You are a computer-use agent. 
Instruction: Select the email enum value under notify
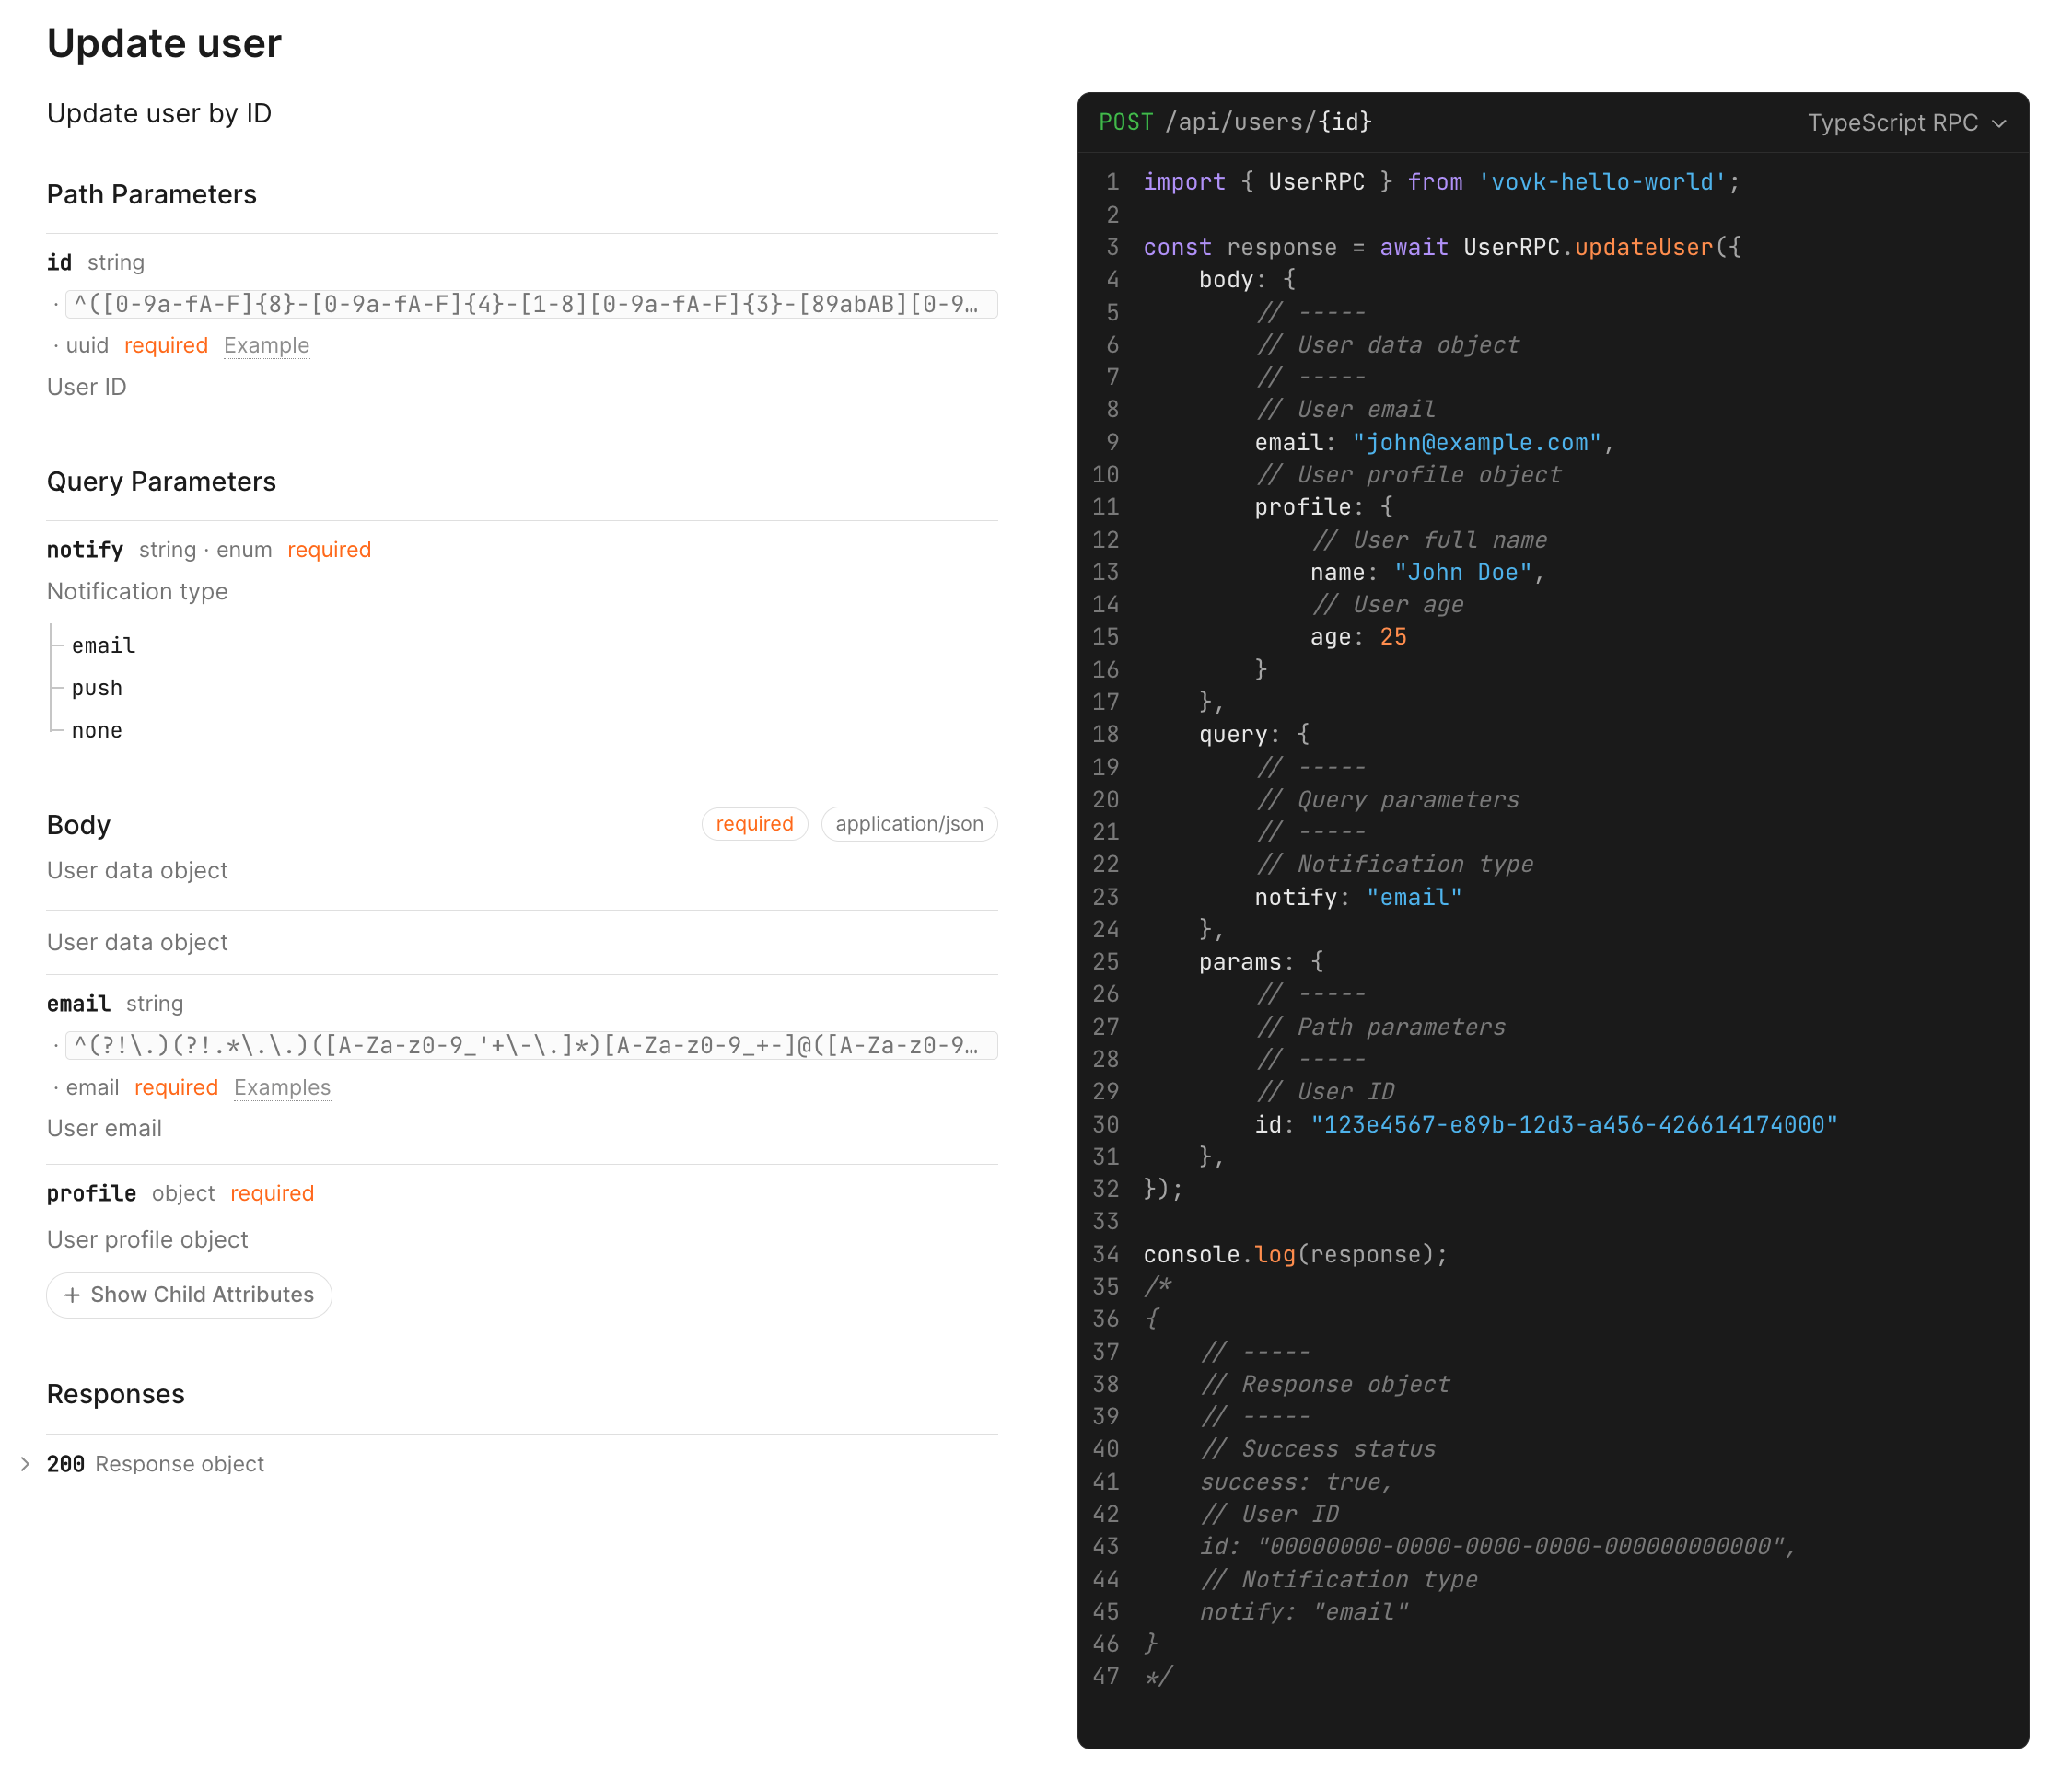pyautogui.click(x=103, y=646)
